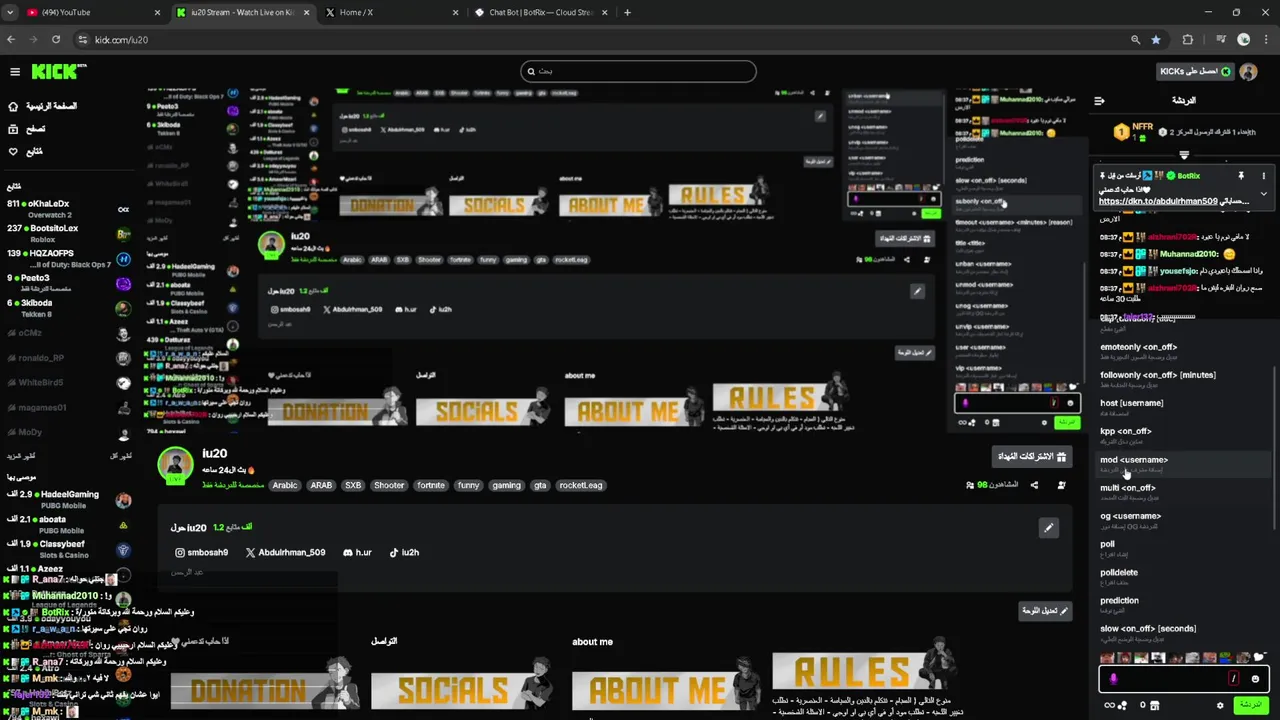This screenshot has width=1280, height=720.
Task: Click the pencil edit icon in About section
Action: [x=1048, y=527]
